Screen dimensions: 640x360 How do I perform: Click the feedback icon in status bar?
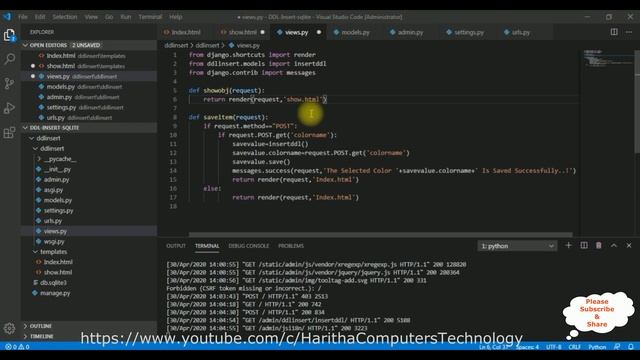pyautogui.click(x=617, y=347)
